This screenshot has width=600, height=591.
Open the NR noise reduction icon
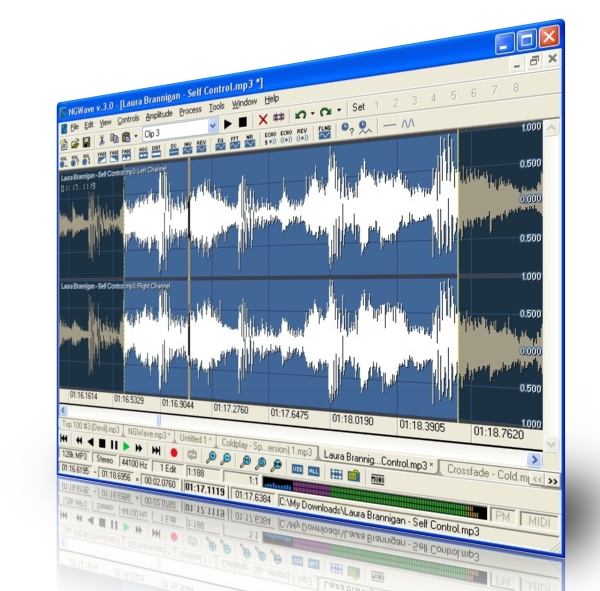click(249, 140)
